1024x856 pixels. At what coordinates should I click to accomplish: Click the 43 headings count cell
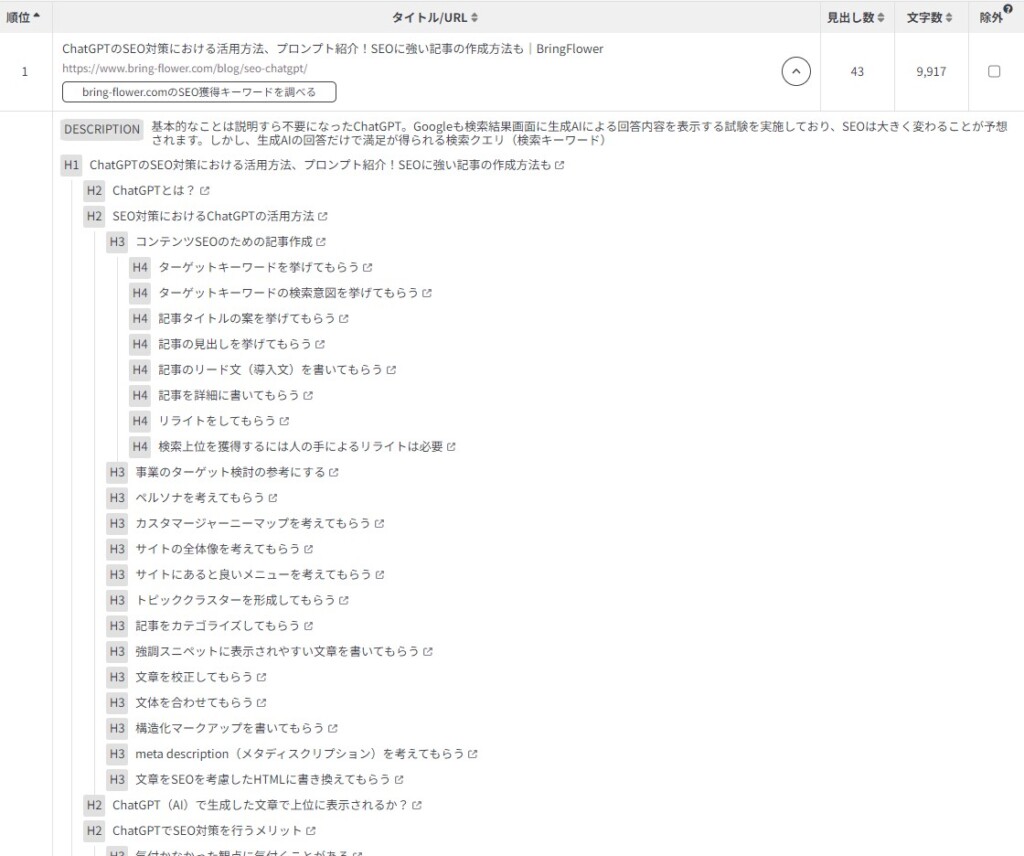[857, 72]
